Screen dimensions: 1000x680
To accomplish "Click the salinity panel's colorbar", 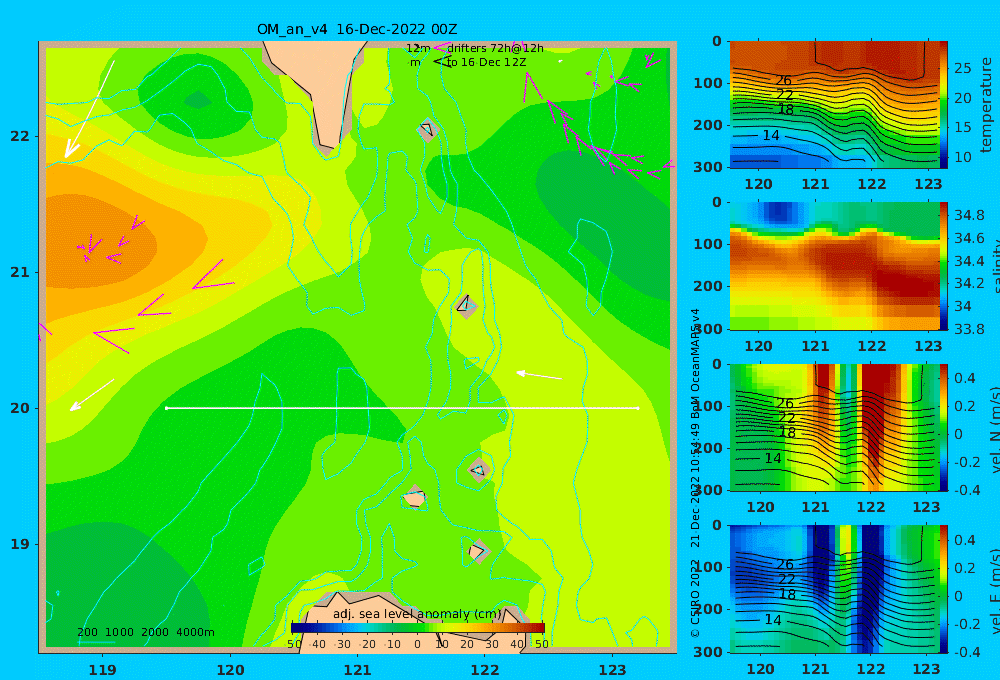I will coord(944,266).
